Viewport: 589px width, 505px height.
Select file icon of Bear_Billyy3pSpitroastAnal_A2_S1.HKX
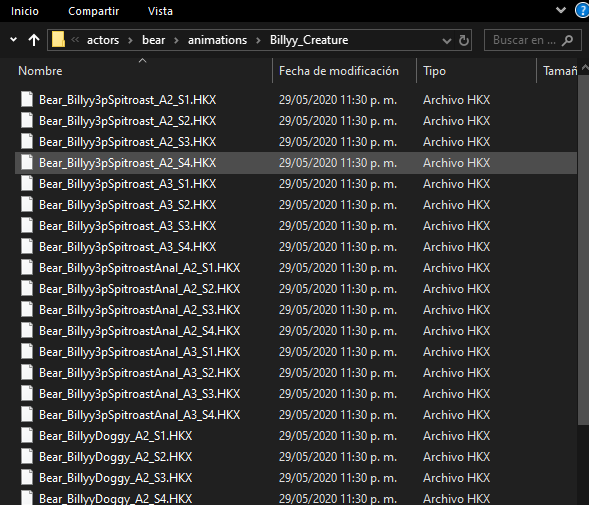27,268
